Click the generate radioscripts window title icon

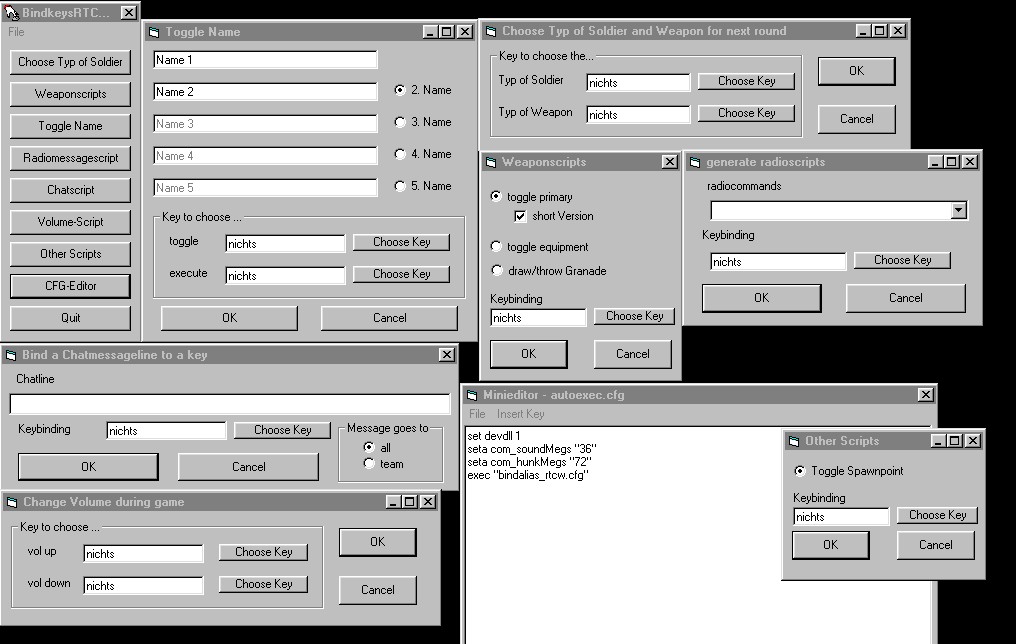pos(694,162)
